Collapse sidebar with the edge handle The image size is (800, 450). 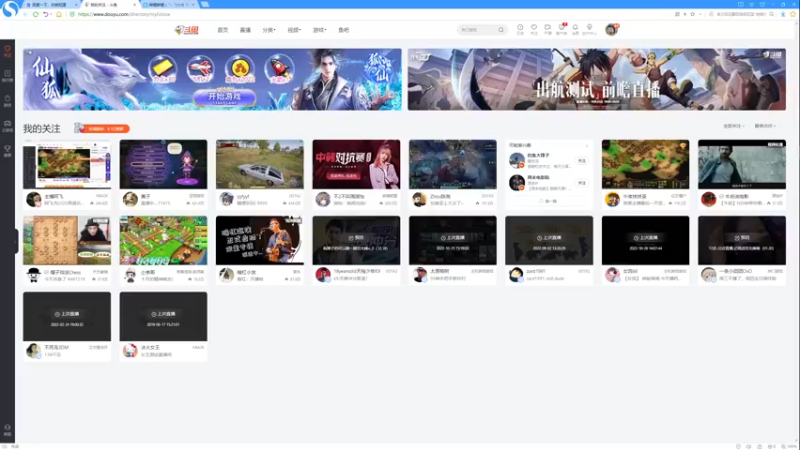pos(16,241)
